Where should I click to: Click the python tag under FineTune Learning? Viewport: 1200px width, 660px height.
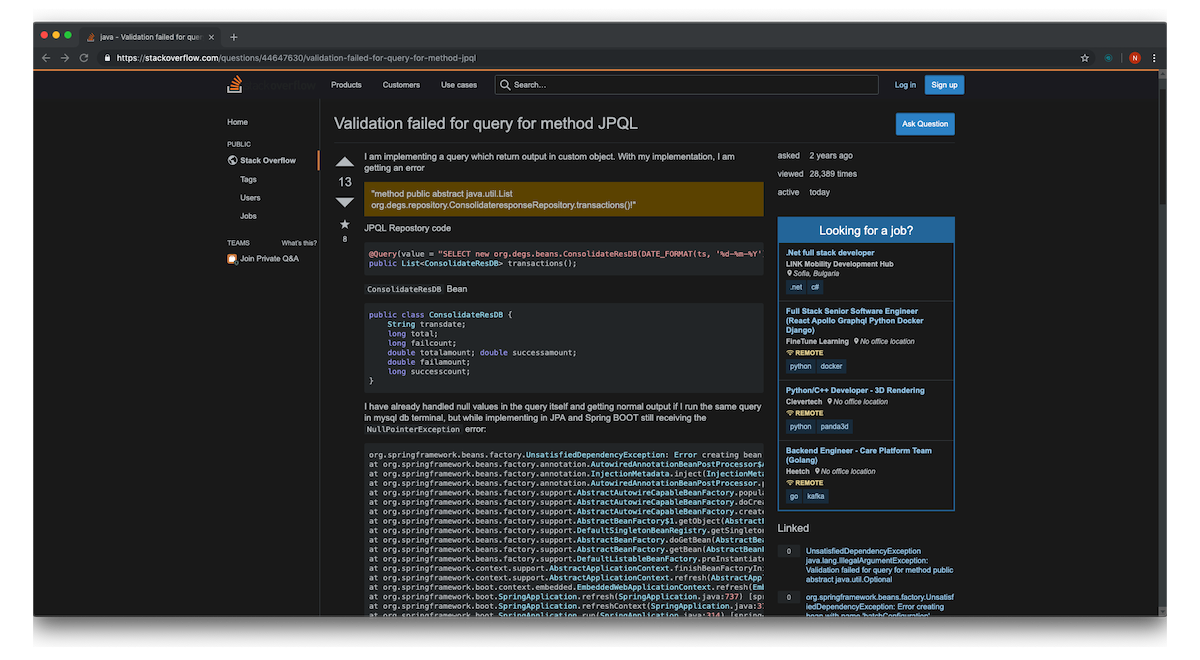pos(801,366)
